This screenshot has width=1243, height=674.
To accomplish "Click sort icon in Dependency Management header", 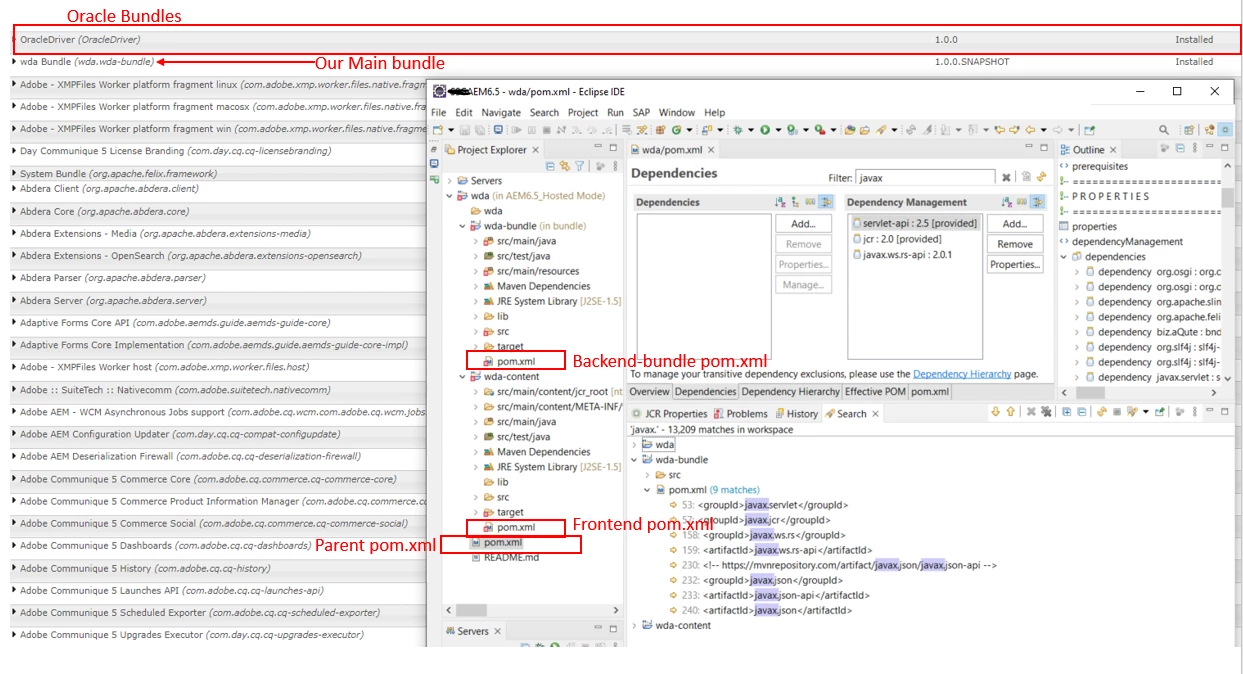I will pyautogui.click(x=1007, y=202).
